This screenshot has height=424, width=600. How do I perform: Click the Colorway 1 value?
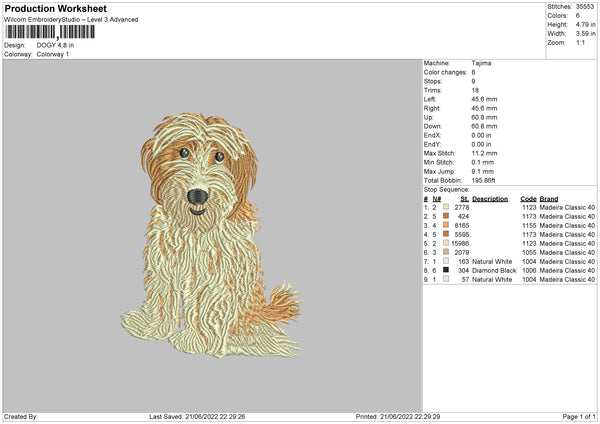point(55,53)
